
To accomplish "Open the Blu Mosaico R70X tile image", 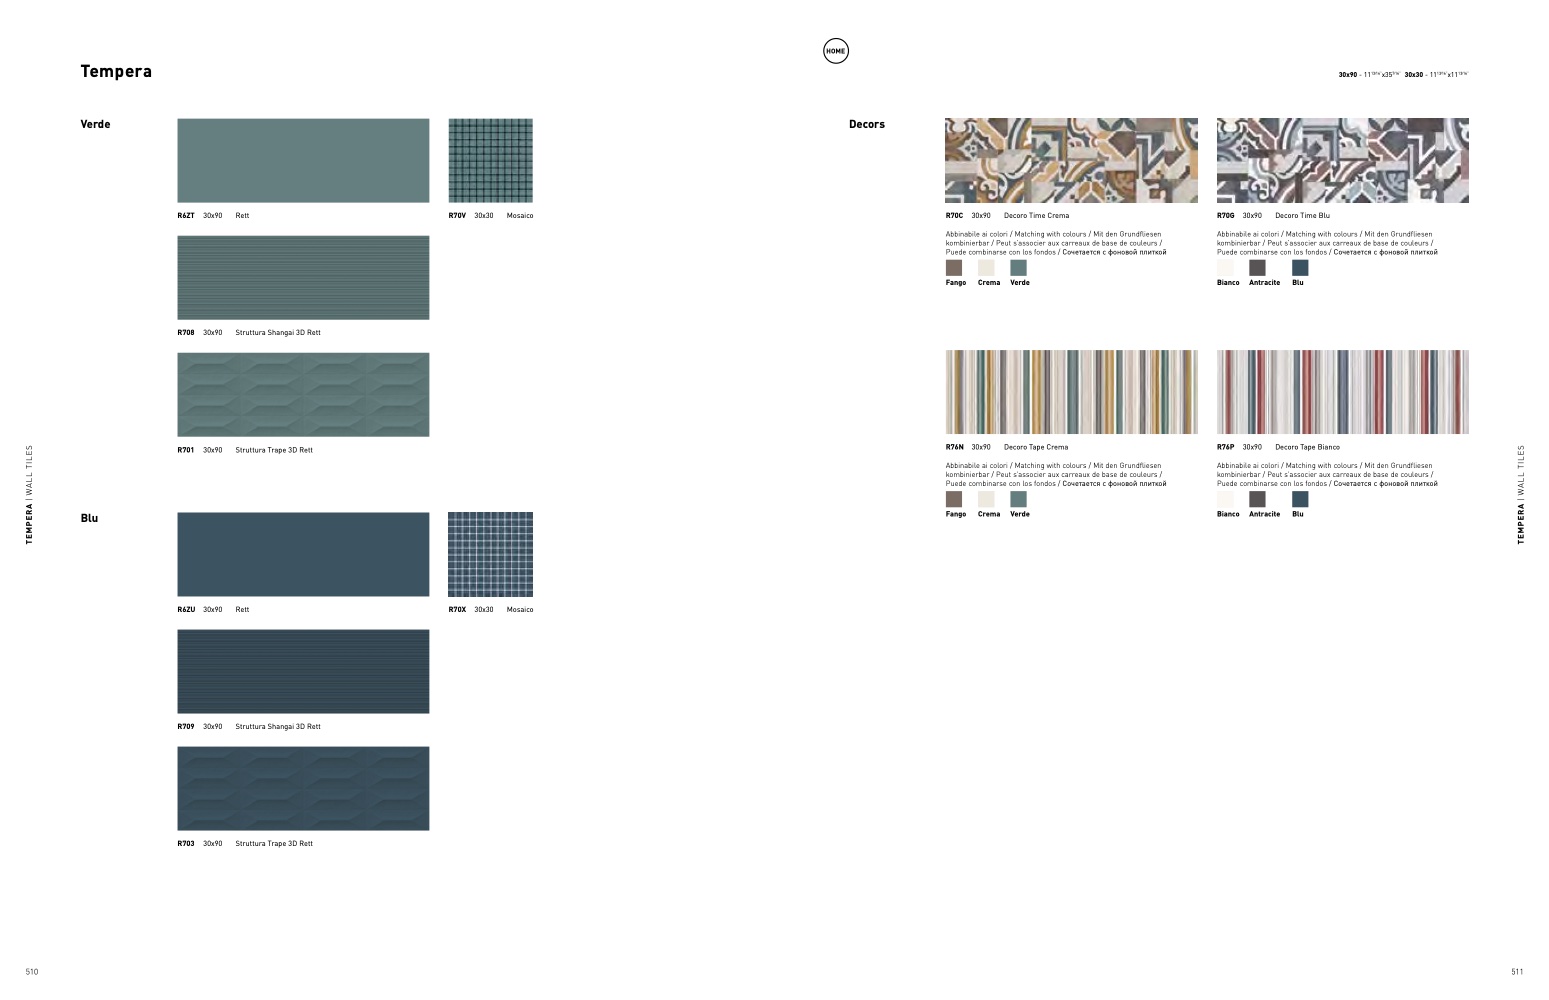I will [490, 554].
